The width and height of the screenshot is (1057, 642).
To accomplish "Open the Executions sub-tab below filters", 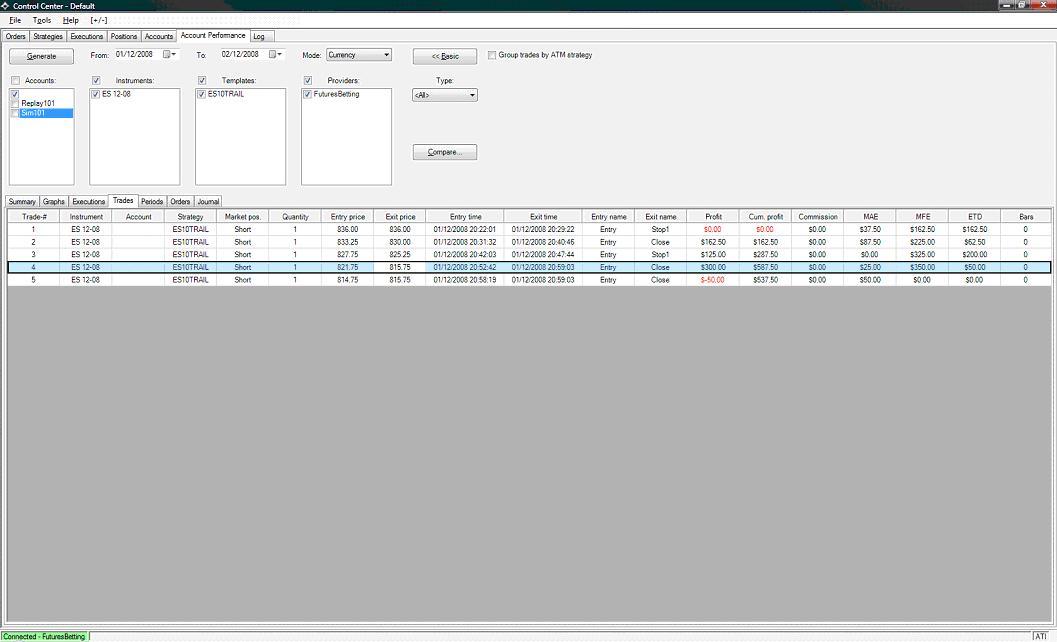I will pyautogui.click(x=88, y=202).
